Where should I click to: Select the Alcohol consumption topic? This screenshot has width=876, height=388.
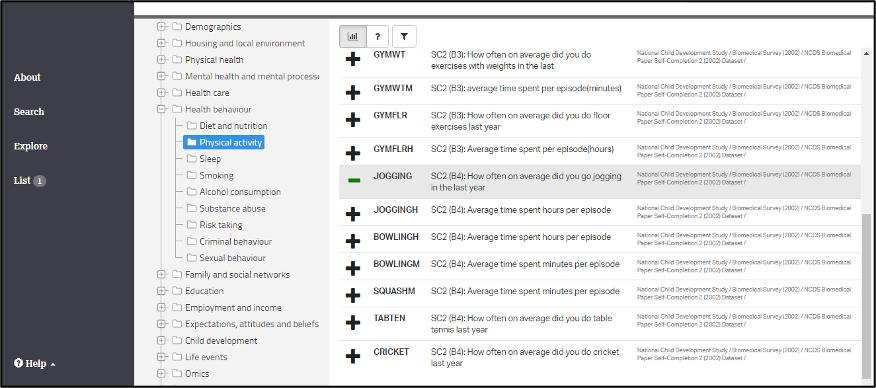coord(240,192)
